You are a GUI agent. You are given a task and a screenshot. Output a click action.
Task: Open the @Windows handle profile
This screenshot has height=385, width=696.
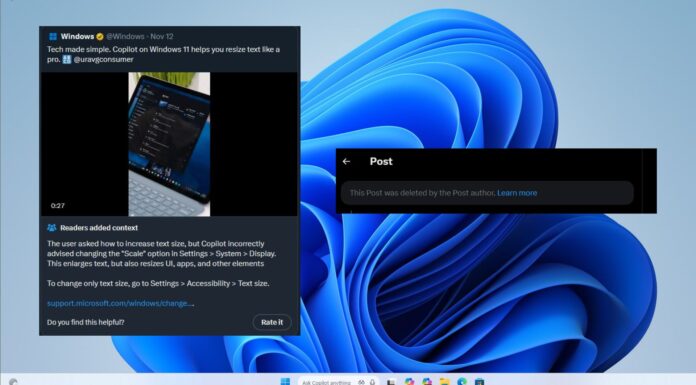pyautogui.click(x=125, y=36)
